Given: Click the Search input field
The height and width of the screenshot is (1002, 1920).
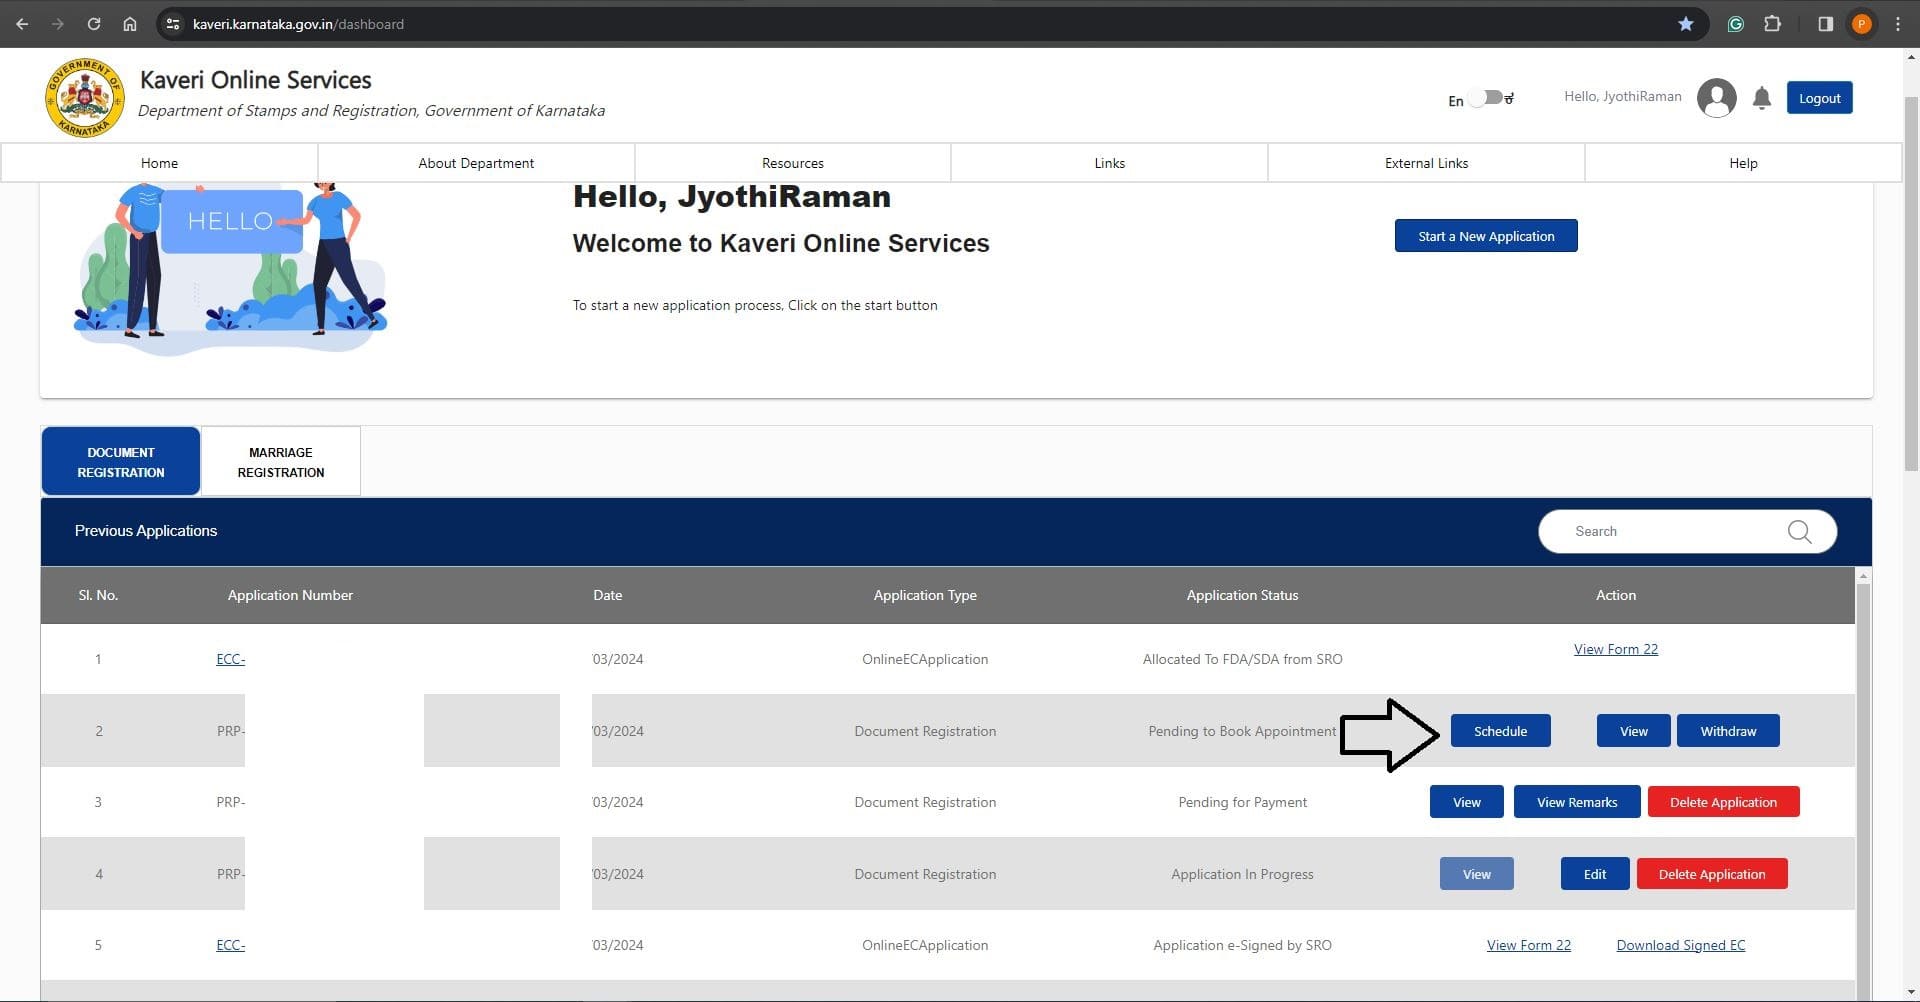Looking at the screenshot, I should (1670, 531).
